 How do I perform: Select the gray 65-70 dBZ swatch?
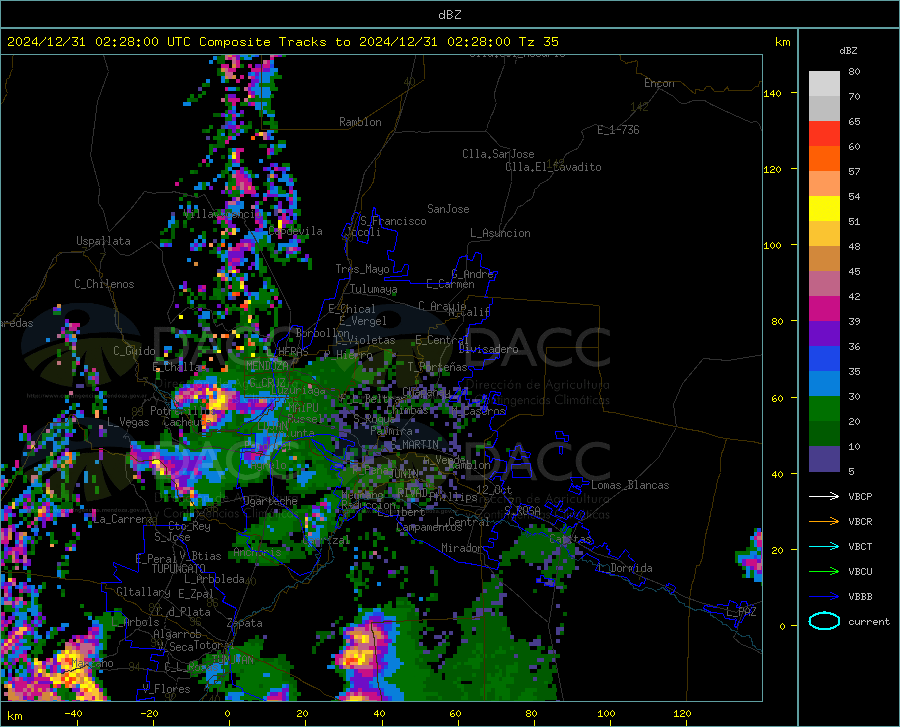(x=824, y=108)
